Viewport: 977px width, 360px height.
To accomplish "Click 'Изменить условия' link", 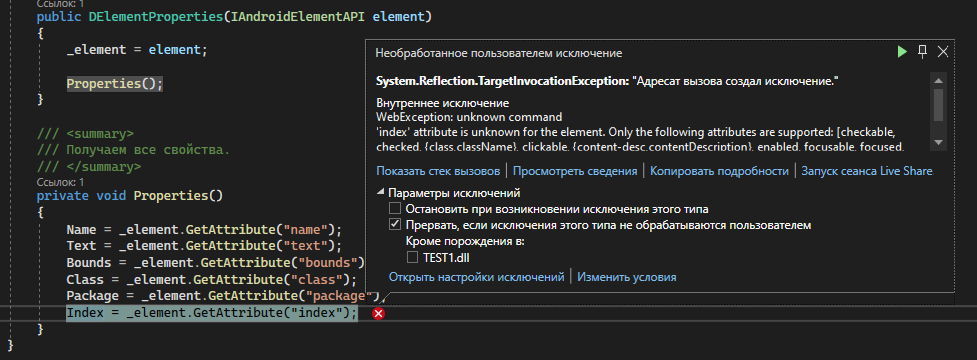I will tap(626, 277).
